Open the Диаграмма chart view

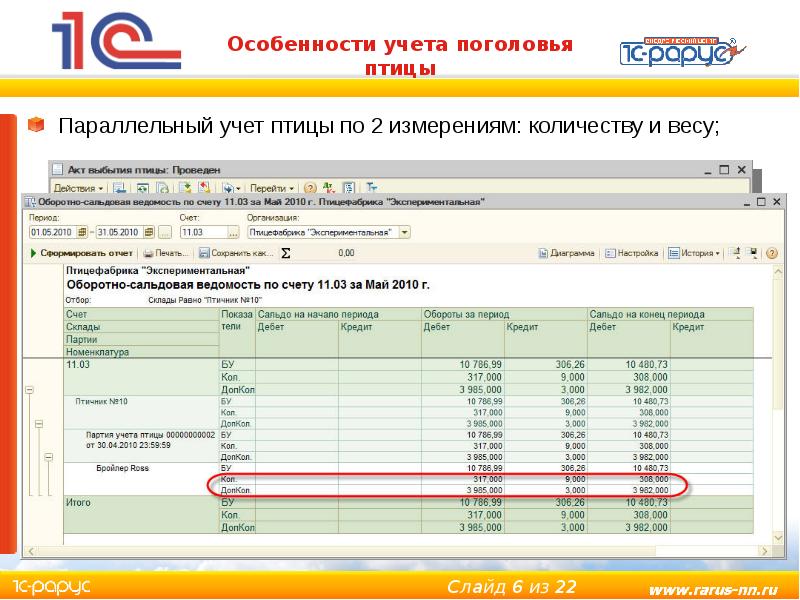567,254
